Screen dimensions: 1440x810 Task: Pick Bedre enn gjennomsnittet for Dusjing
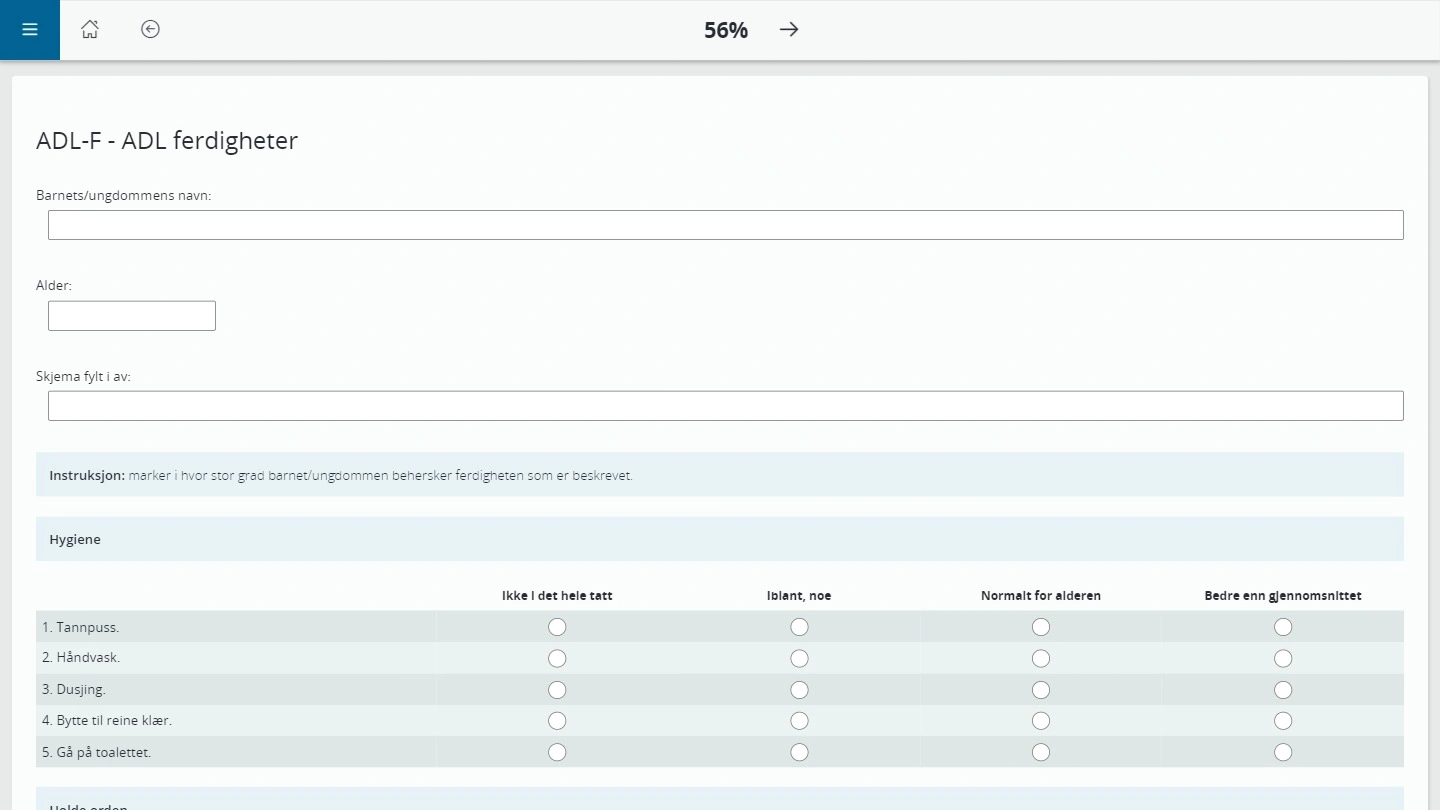click(1283, 690)
